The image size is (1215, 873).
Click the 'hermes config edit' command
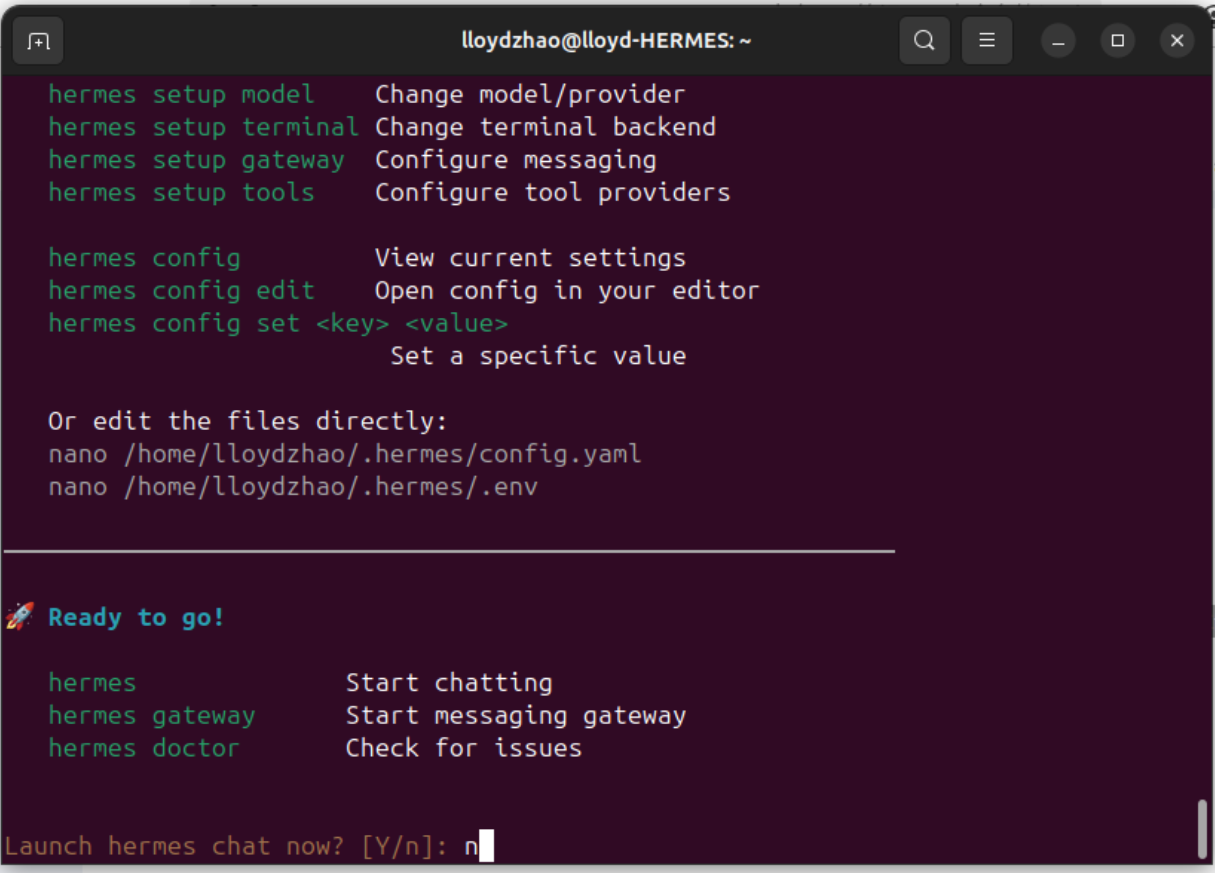[x=181, y=291]
